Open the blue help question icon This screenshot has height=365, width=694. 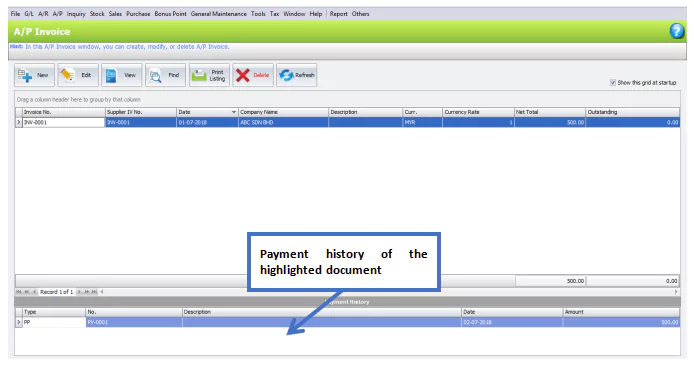tap(676, 31)
